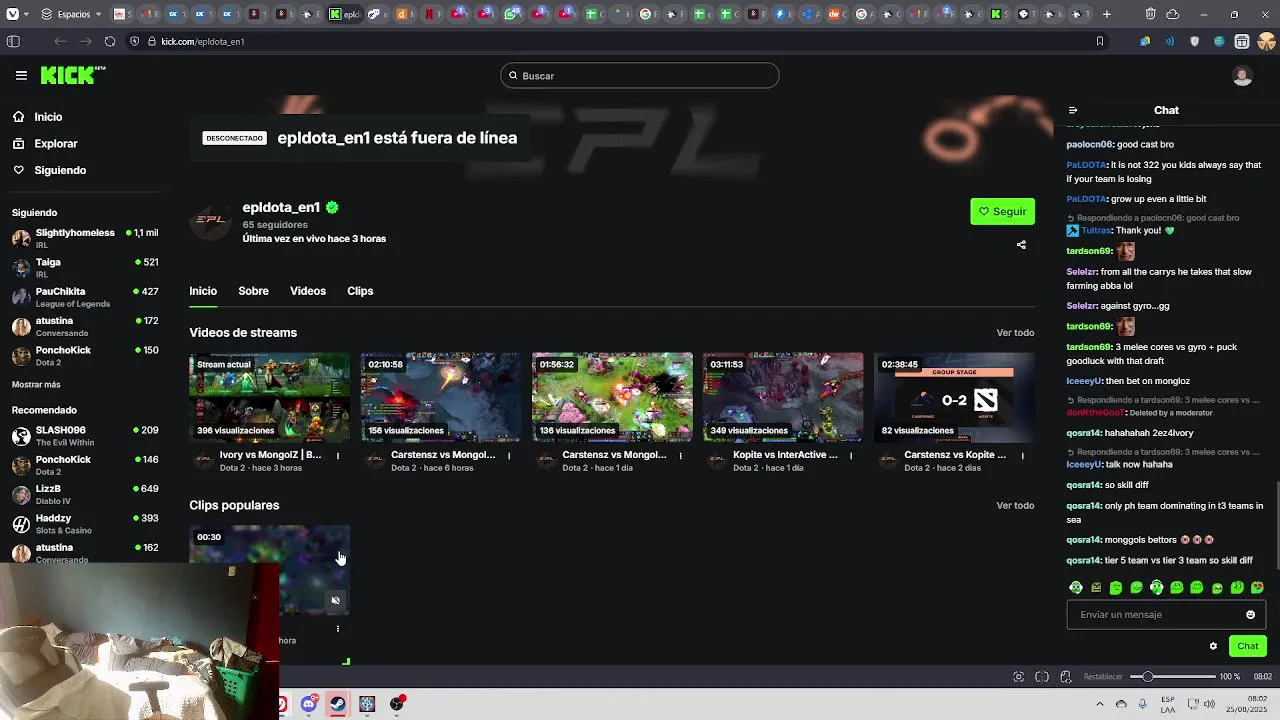Switch to the Videos tab
Viewport: 1280px width, 720px height.
pyautogui.click(x=308, y=291)
